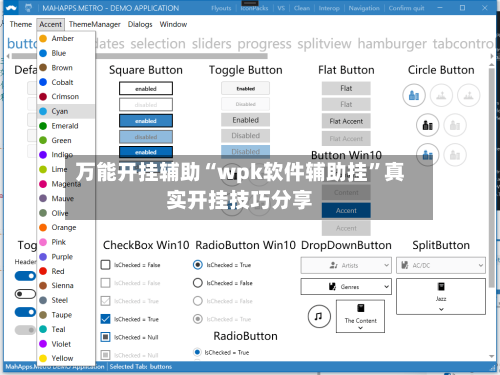The width and height of the screenshot is (500, 375).
Task: Toggle the IsChecked = Null checkbox
Action: coord(105,337)
